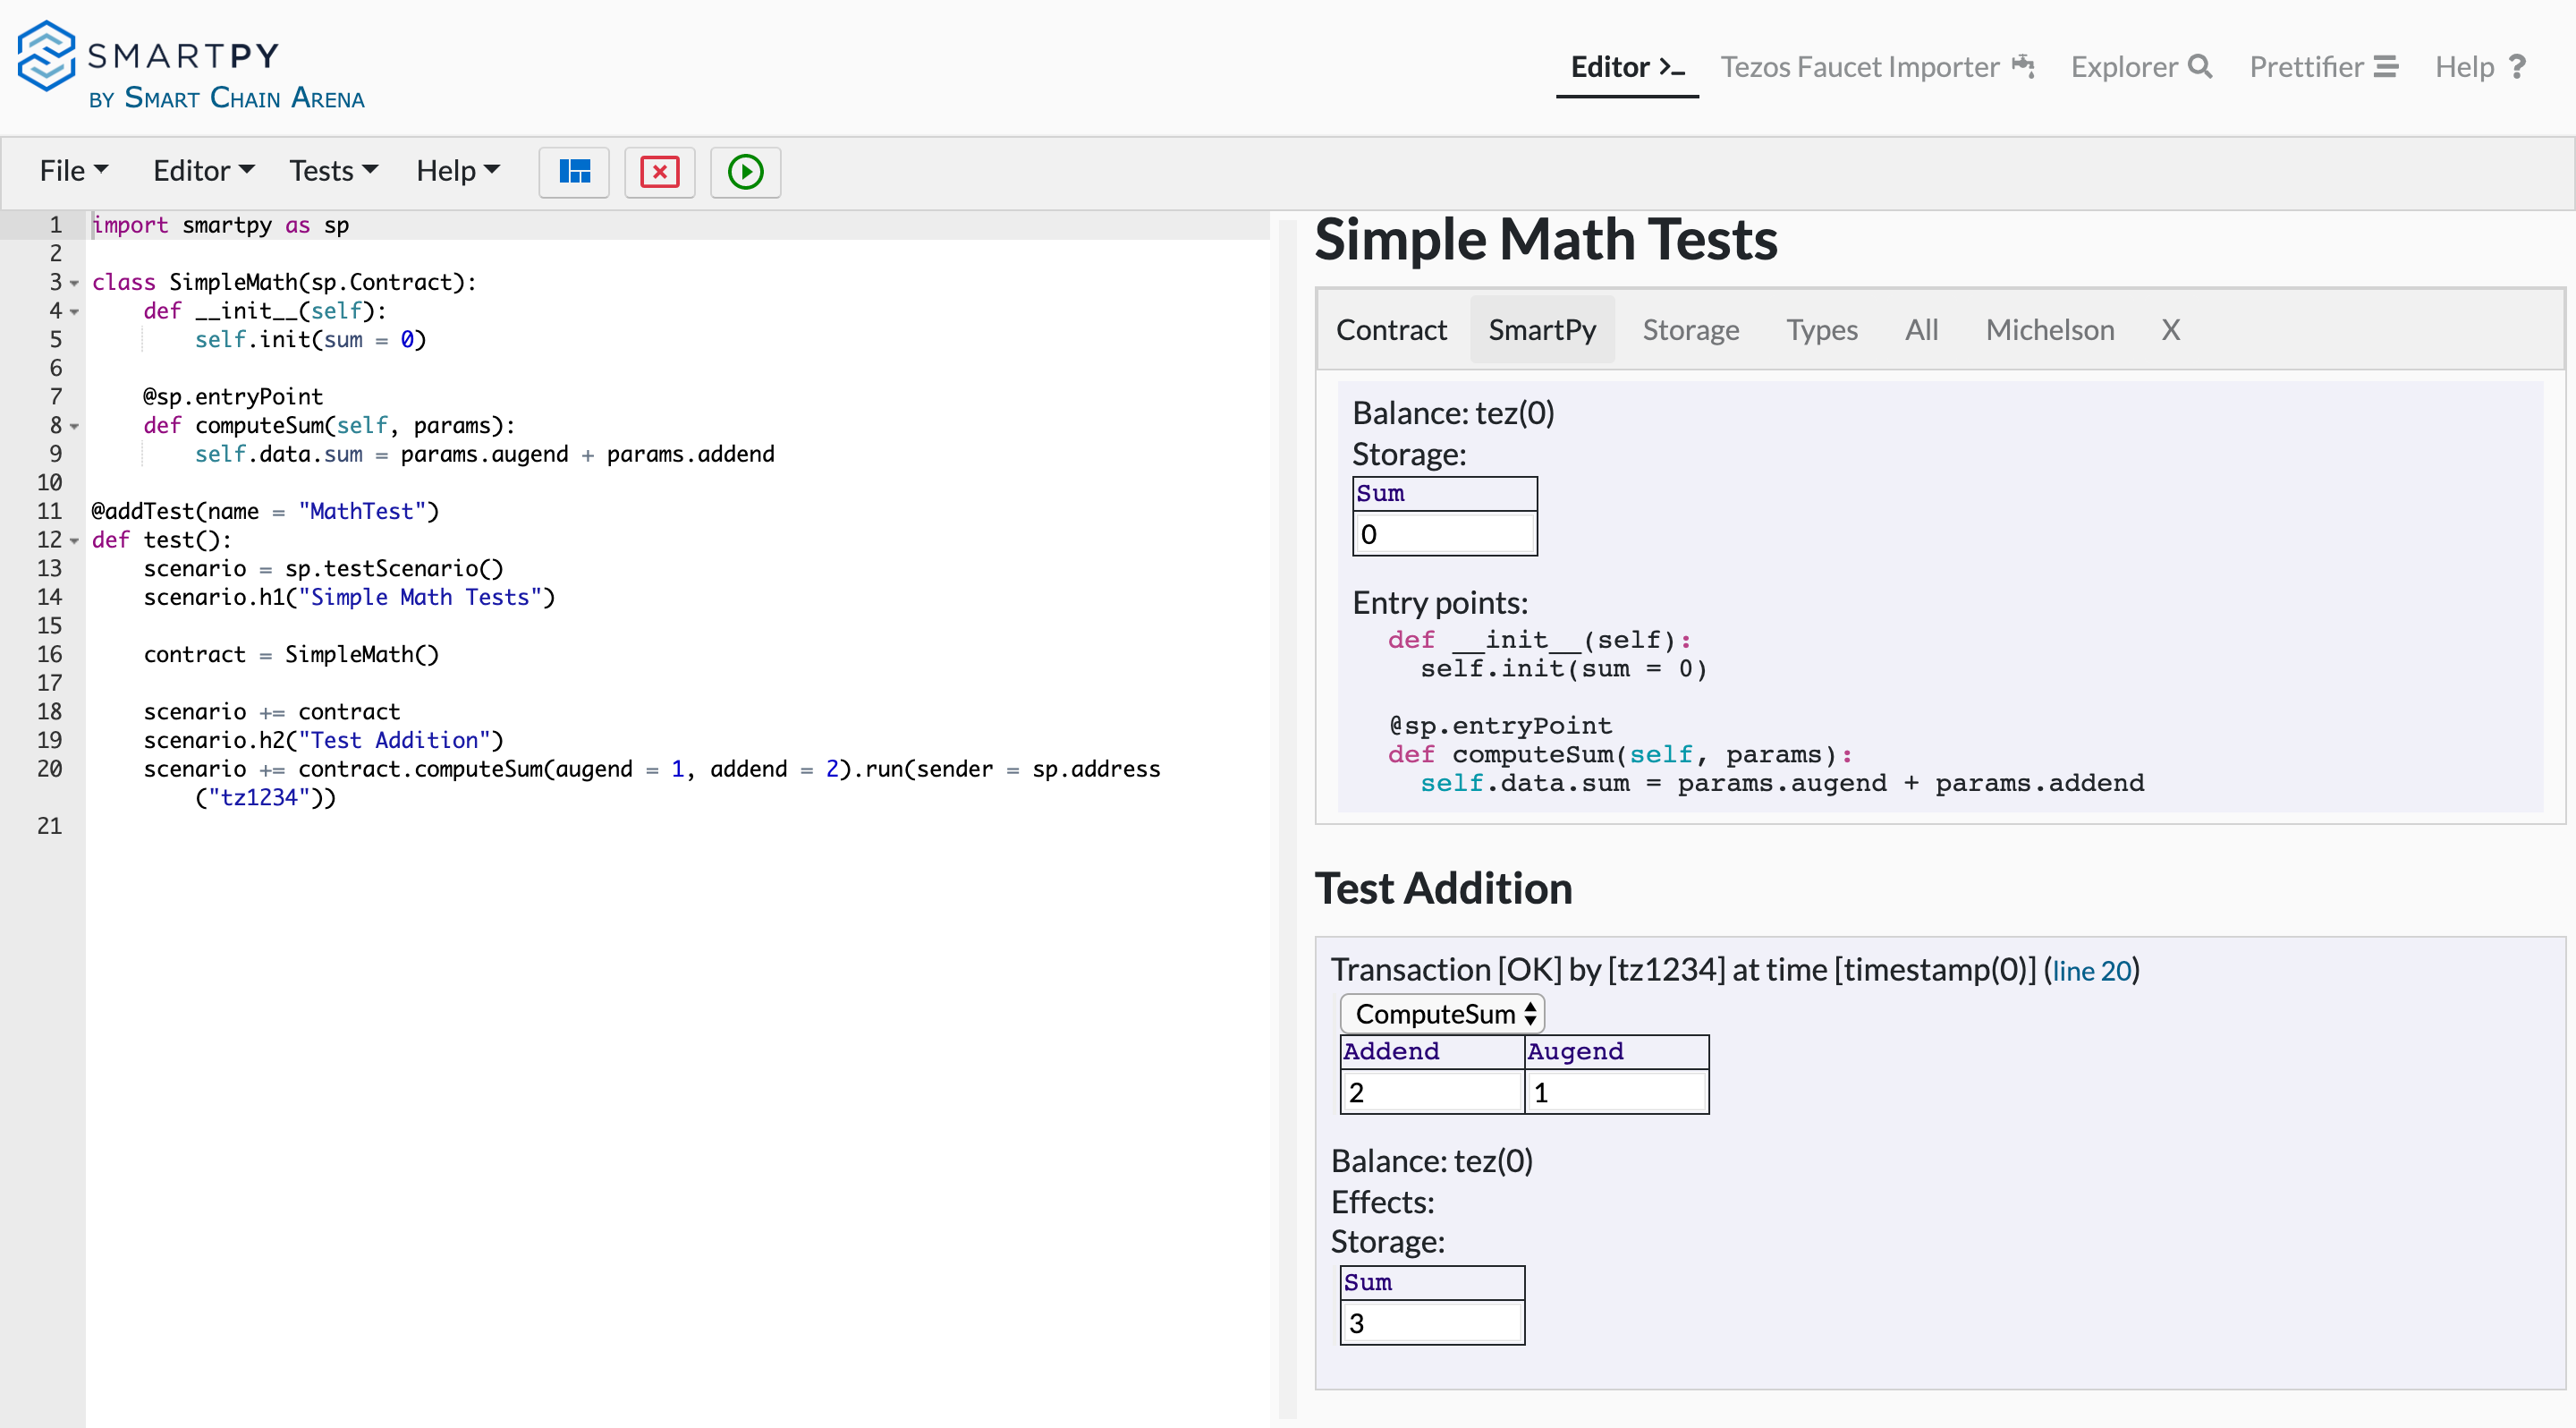2576x1428 pixels.
Task: Switch to the Types tab
Action: tap(1821, 330)
